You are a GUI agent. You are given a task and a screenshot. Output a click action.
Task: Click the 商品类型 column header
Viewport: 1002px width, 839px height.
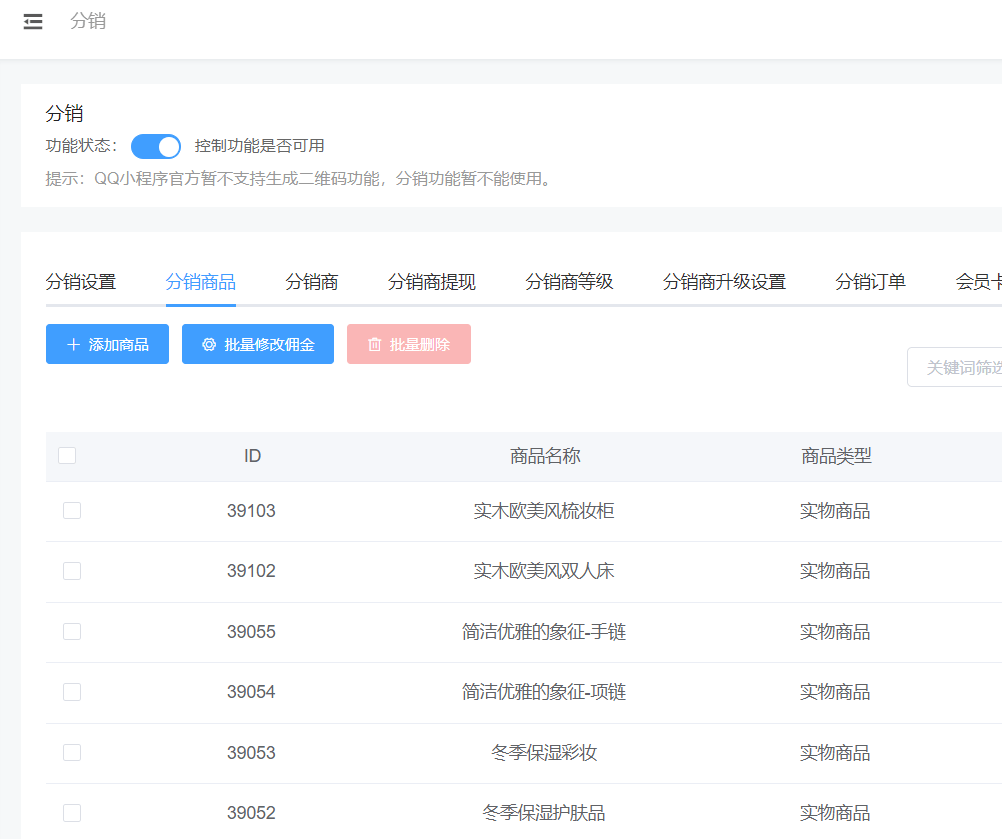(x=836, y=456)
